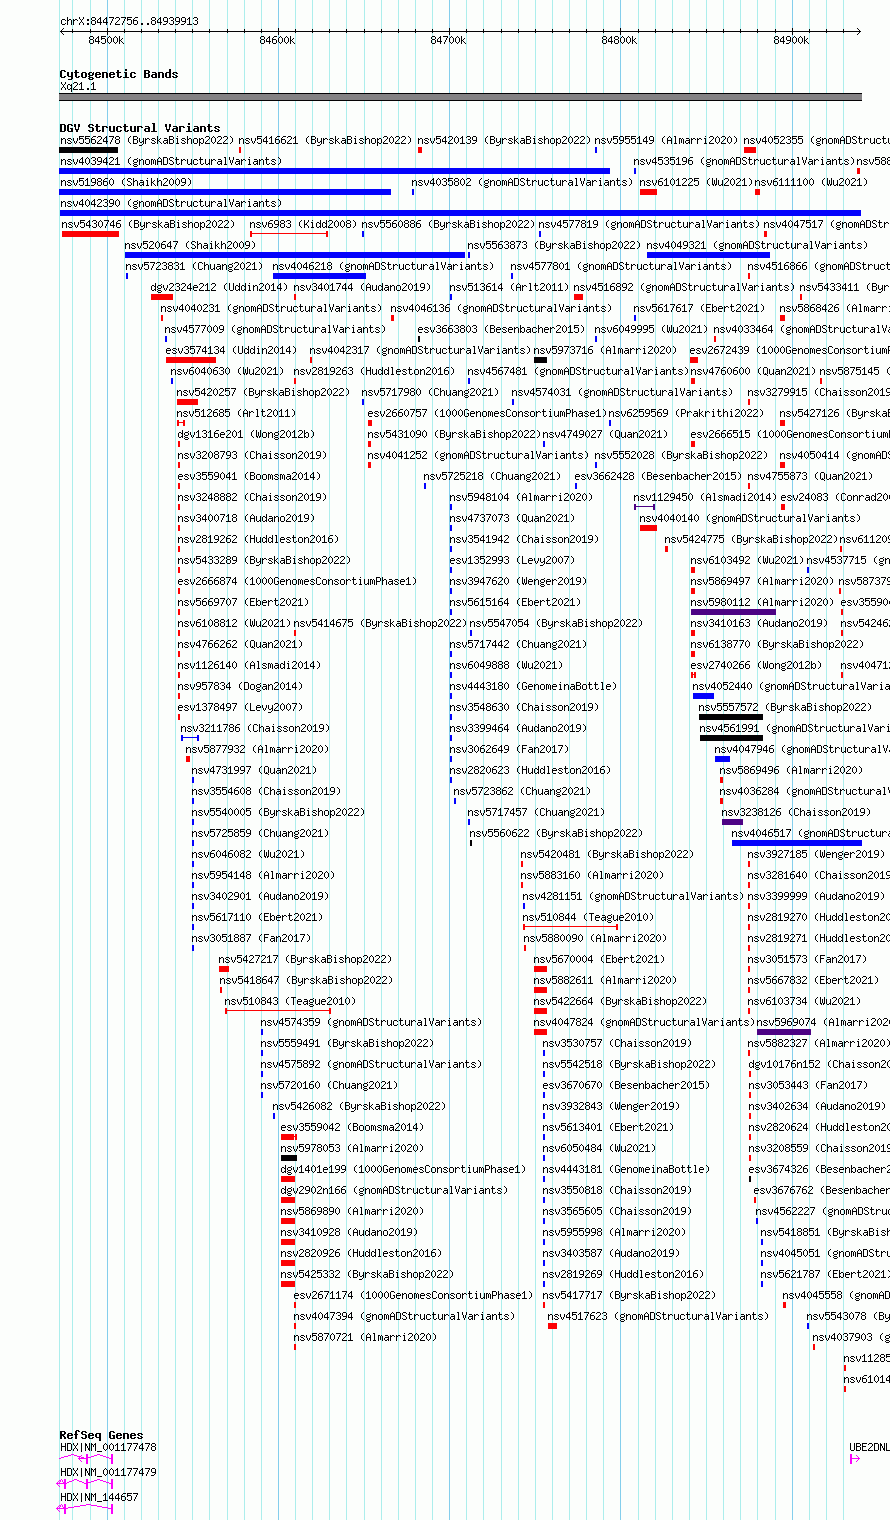The image size is (890, 1520).
Task: Click the 84900k ruler position label
Action: (x=791, y=40)
